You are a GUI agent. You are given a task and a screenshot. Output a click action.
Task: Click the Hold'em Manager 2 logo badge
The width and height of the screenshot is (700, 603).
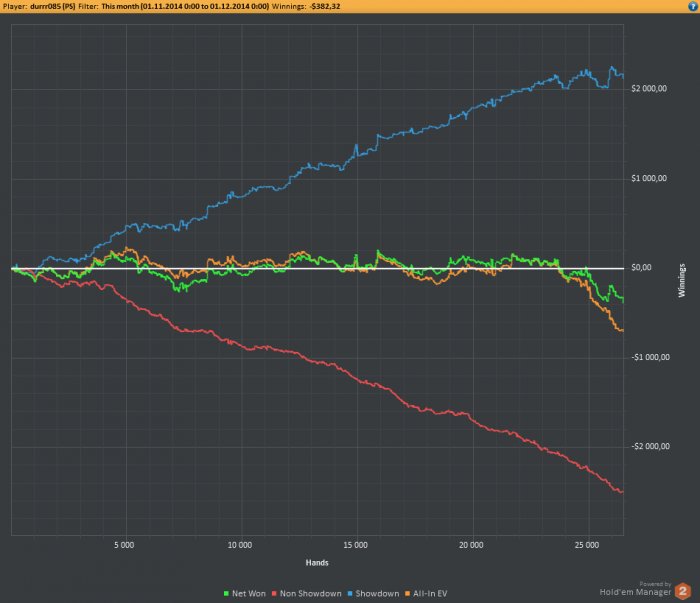tap(683, 591)
